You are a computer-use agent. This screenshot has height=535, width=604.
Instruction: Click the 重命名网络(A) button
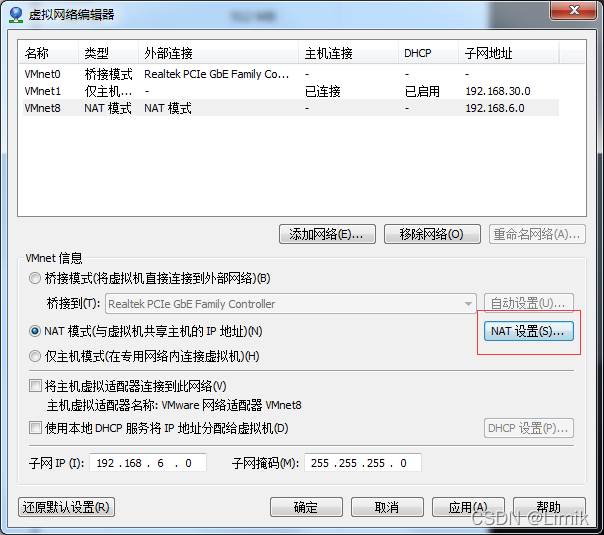(x=537, y=234)
